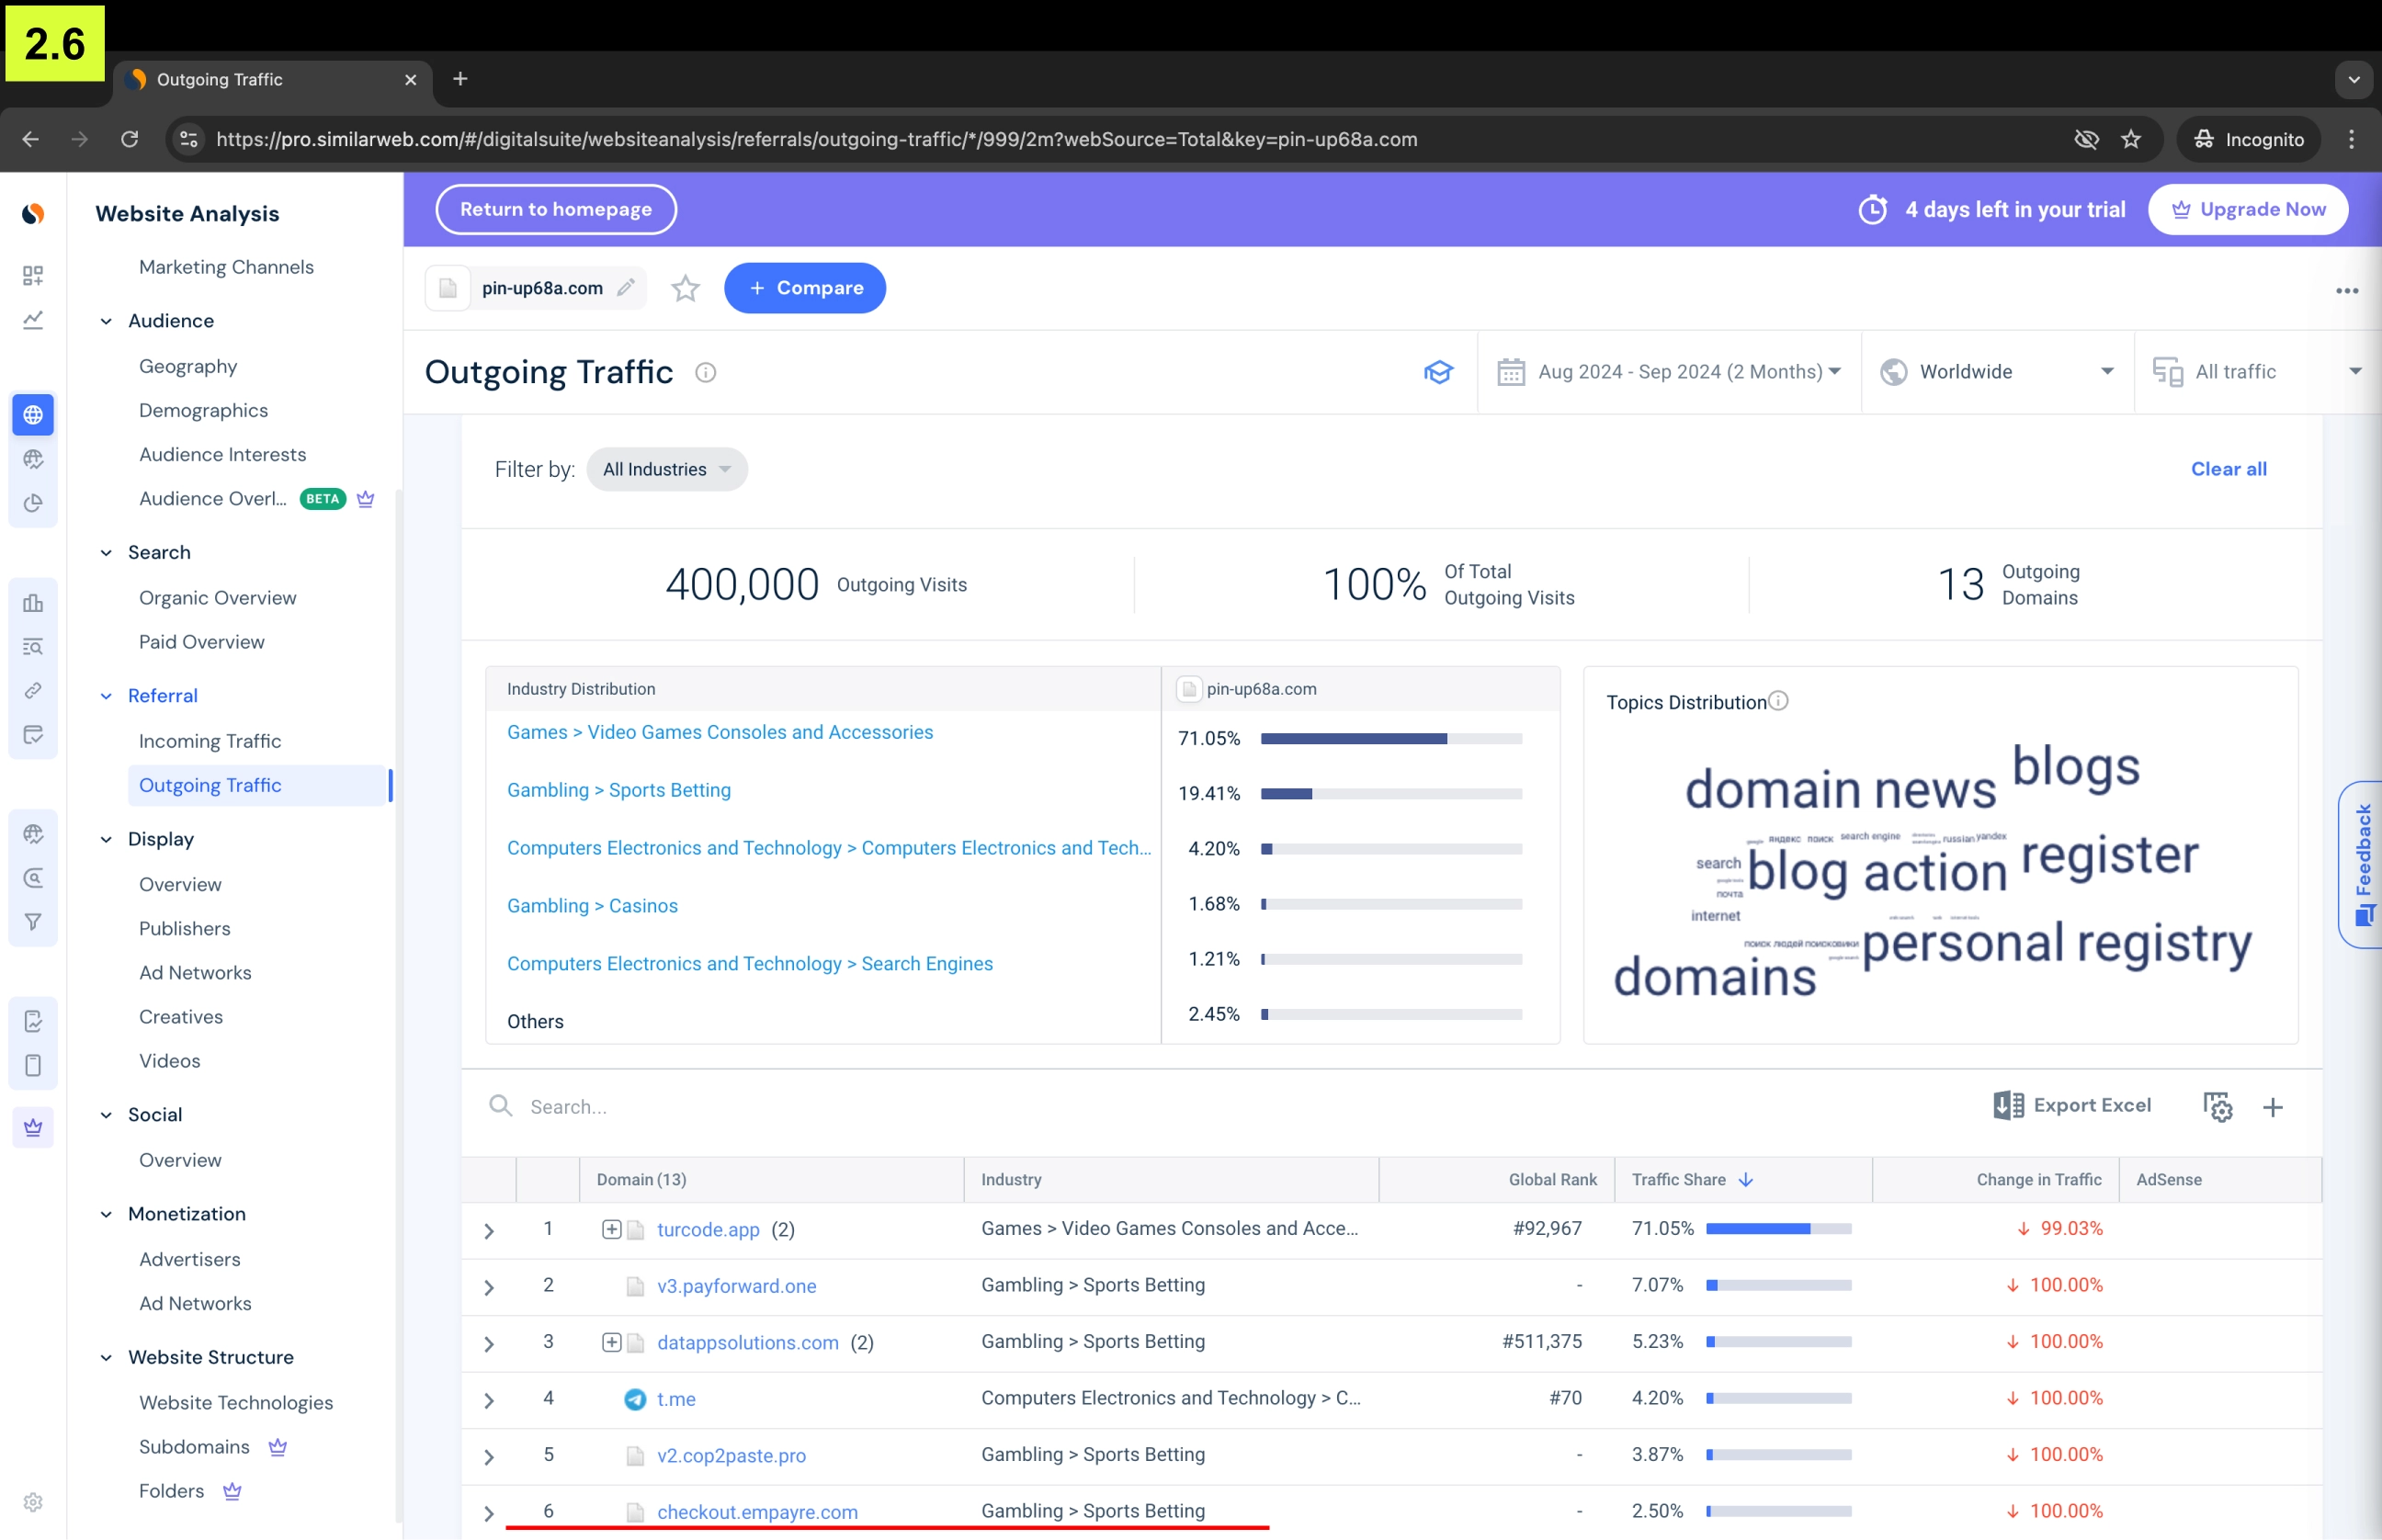Open the three-dot more options menu
The width and height of the screenshot is (2382, 1540).
coord(2346,291)
